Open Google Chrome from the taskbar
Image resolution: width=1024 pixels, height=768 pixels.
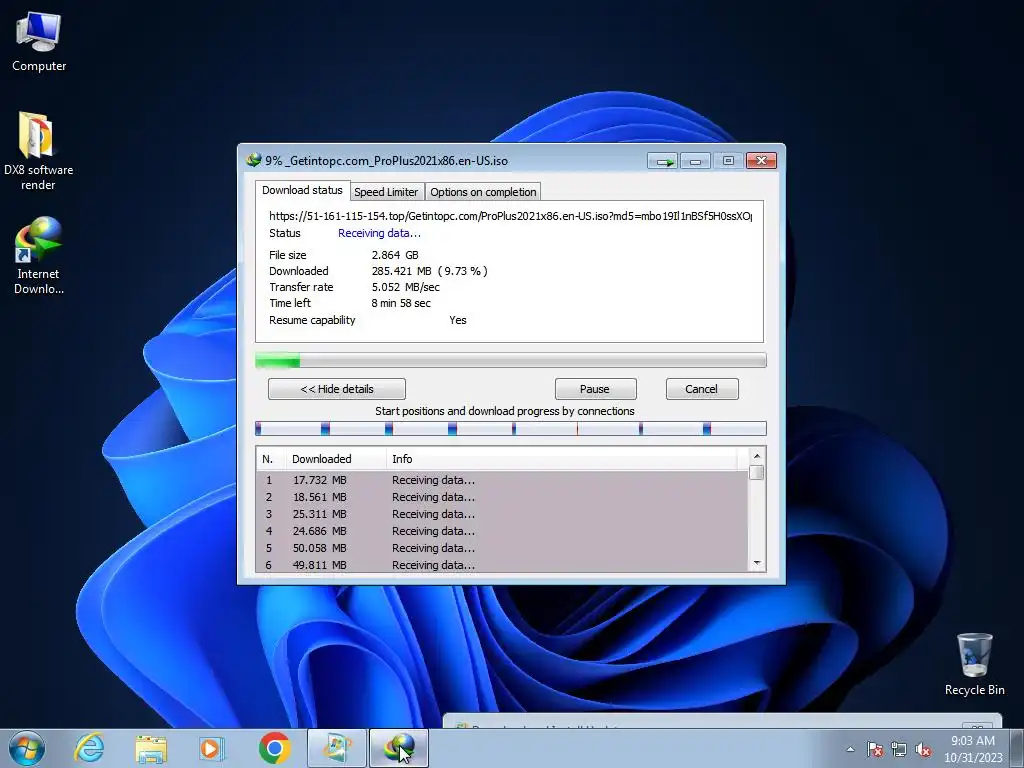click(274, 748)
